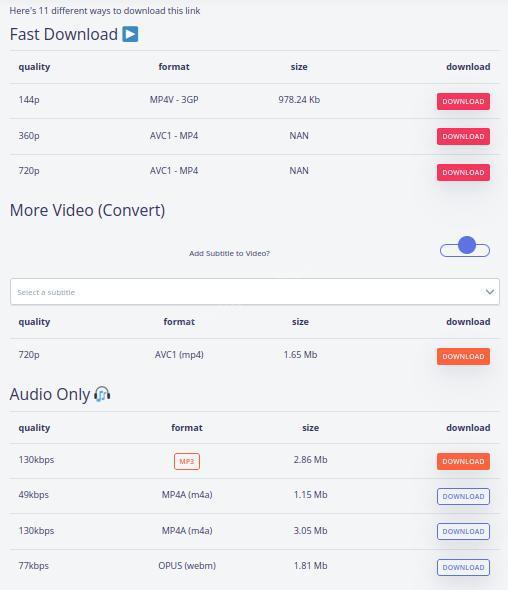Image resolution: width=508 pixels, height=590 pixels.
Task: Click the Add Subtitle to Video? label
Action: pos(229,253)
